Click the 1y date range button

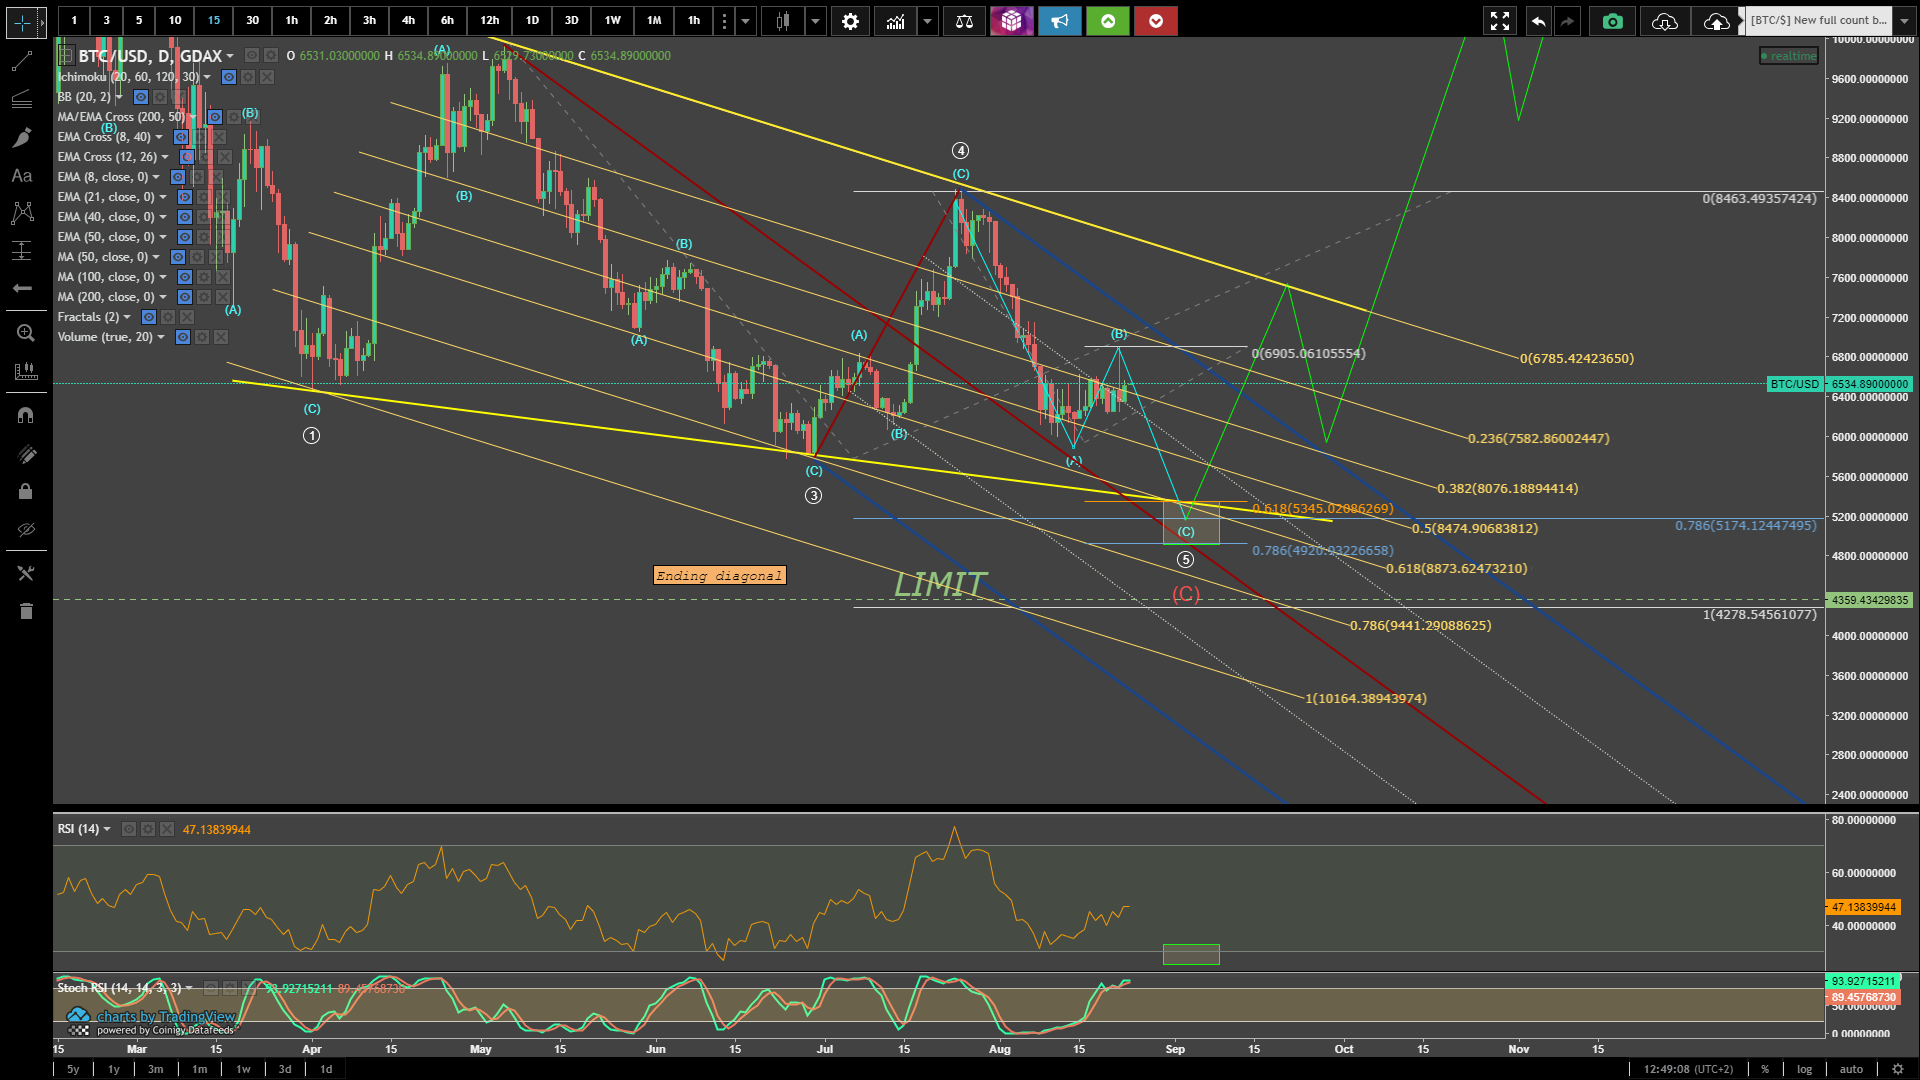coord(114,1069)
